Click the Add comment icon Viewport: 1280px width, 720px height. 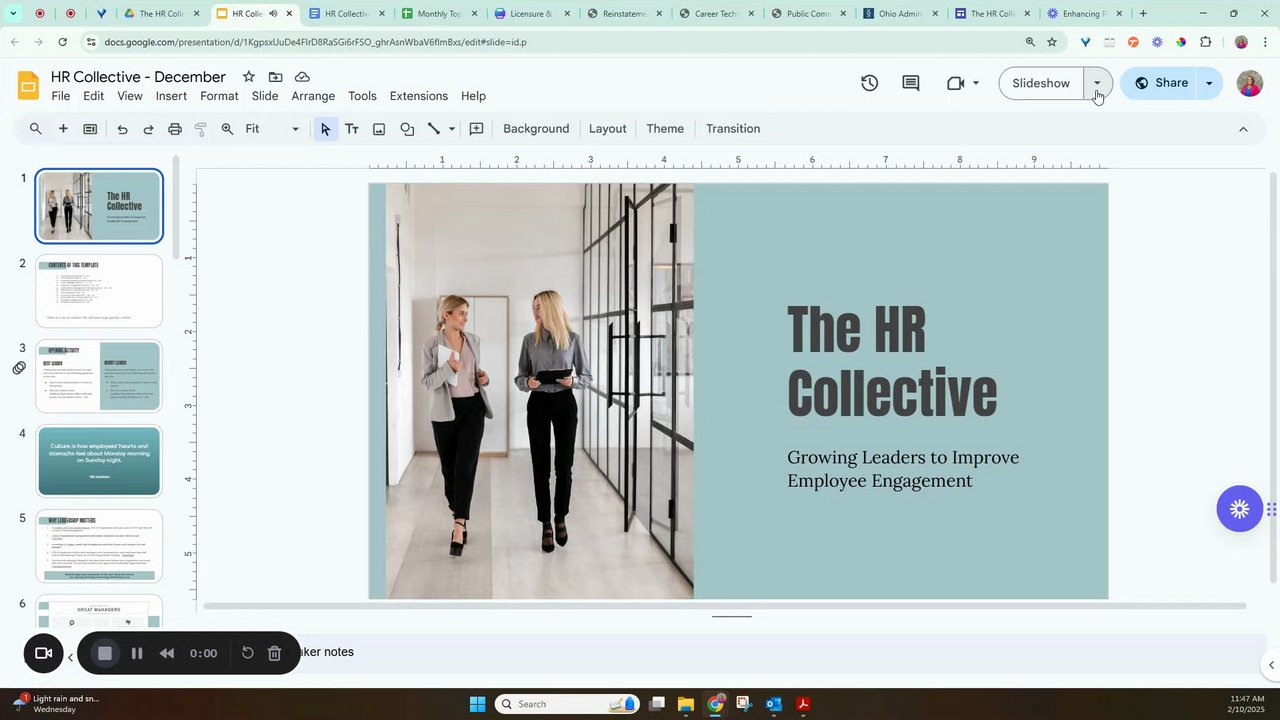(476, 129)
